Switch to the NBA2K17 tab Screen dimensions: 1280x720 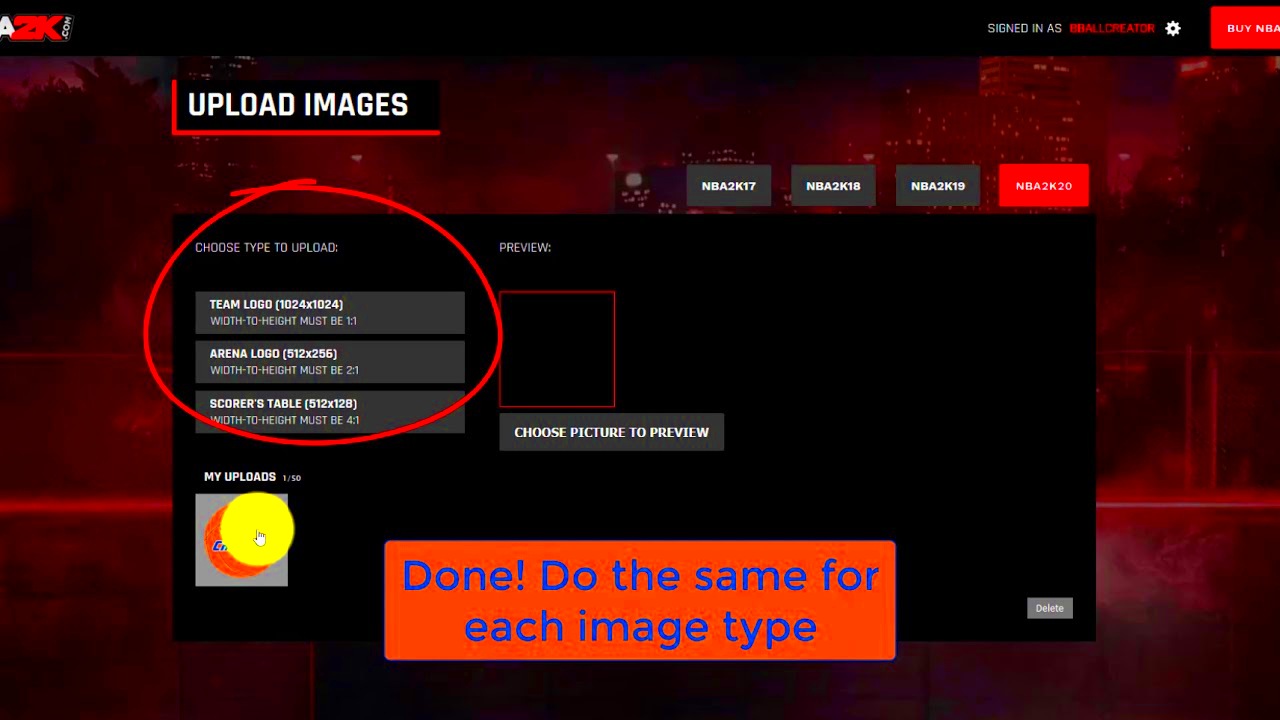pos(728,186)
